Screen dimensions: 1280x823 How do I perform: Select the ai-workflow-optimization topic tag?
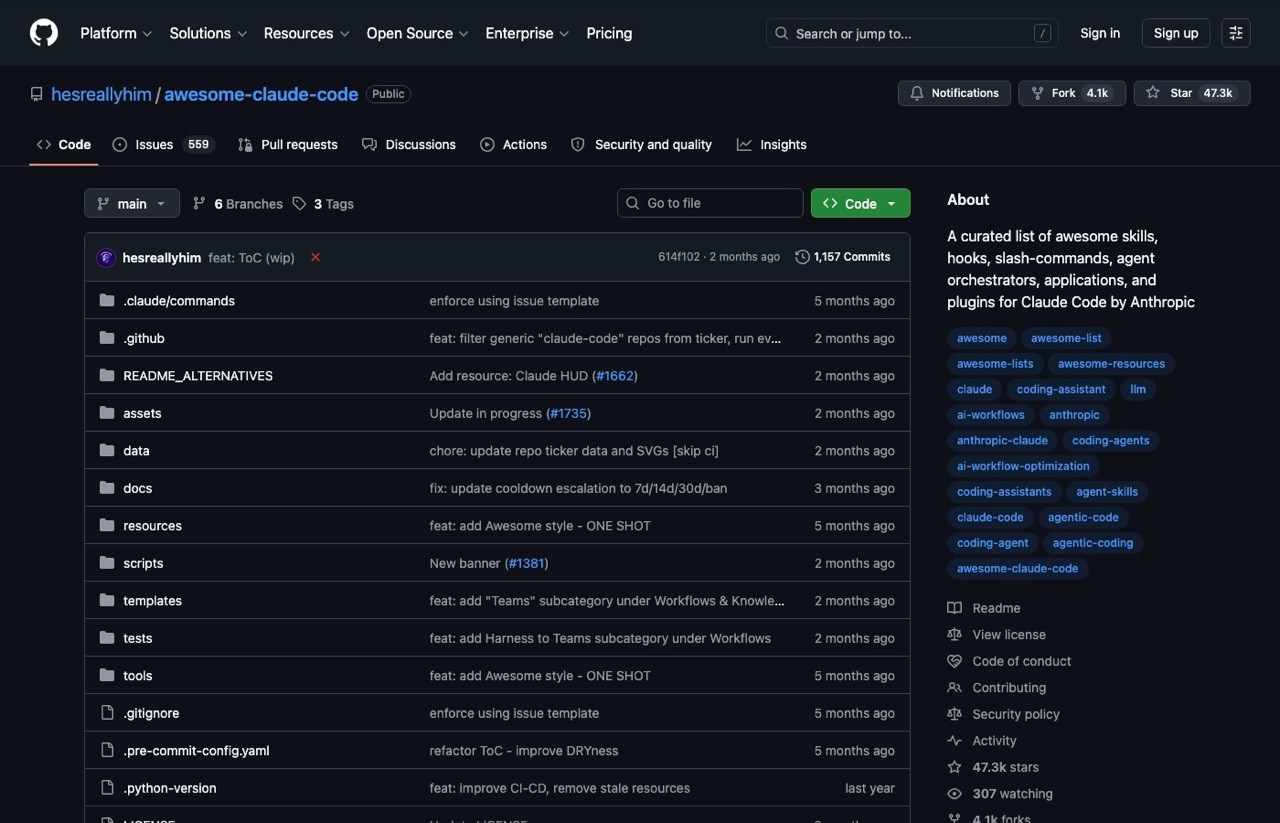click(x=1023, y=466)
